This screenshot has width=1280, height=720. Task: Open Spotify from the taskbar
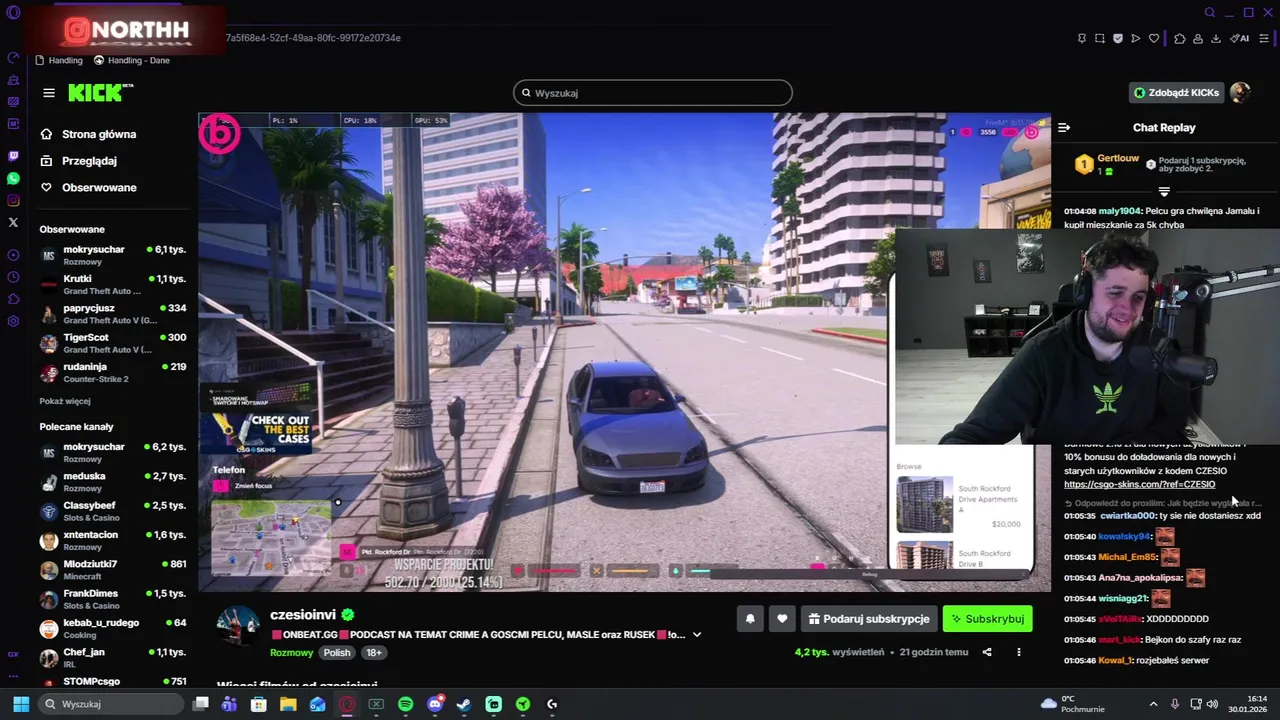(x=405, y=704)
